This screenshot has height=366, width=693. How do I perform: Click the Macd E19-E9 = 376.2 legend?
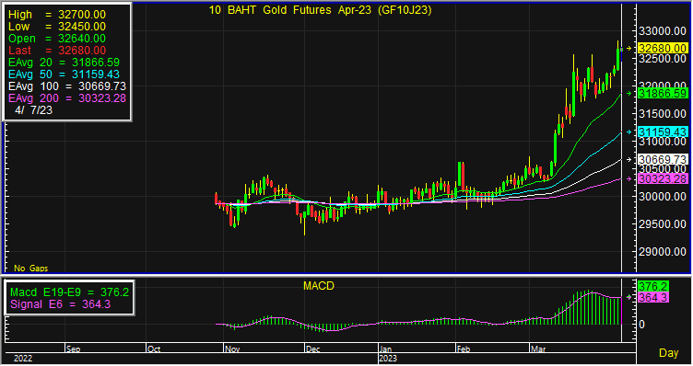coord(69,292)
